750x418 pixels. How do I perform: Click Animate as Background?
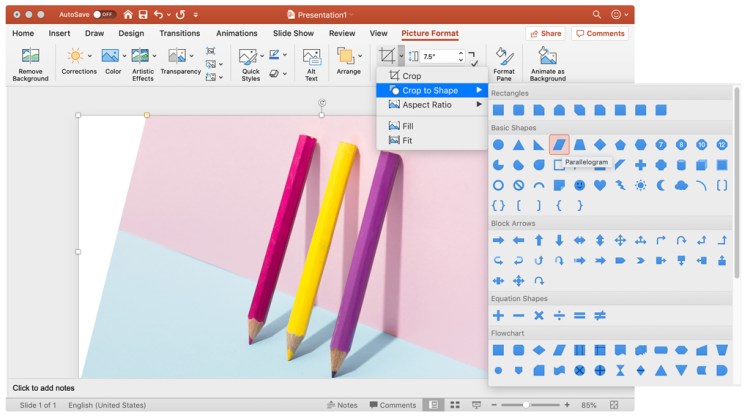point(548,65)
